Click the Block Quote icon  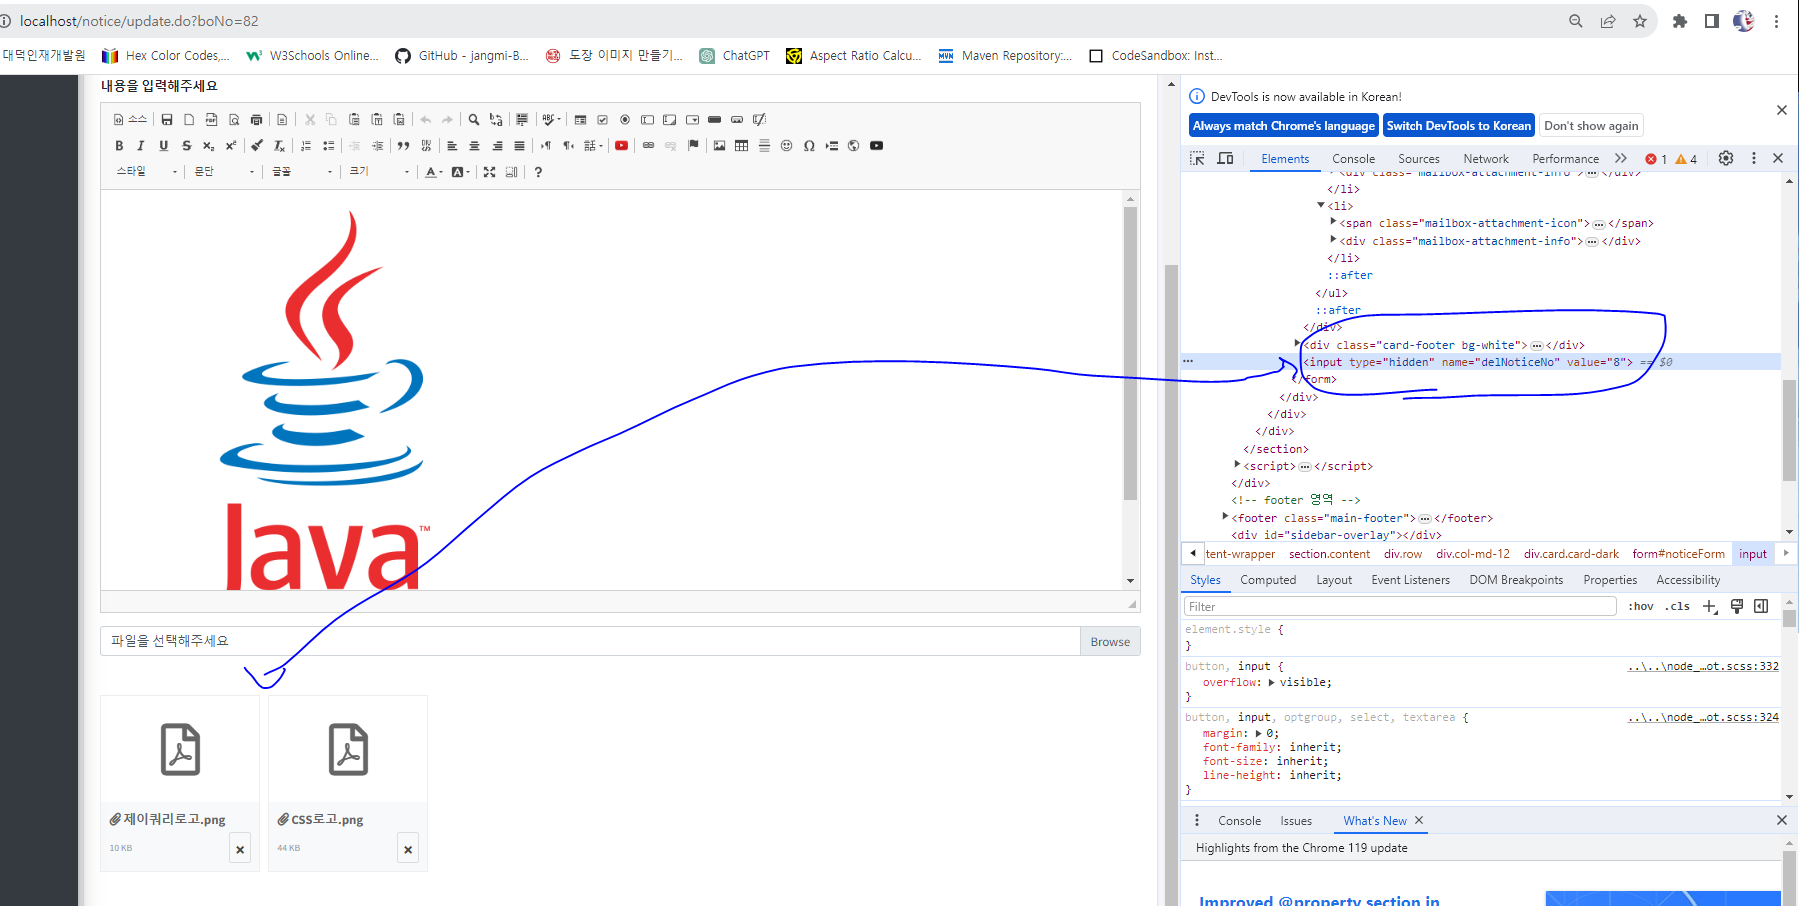point(403,146)
